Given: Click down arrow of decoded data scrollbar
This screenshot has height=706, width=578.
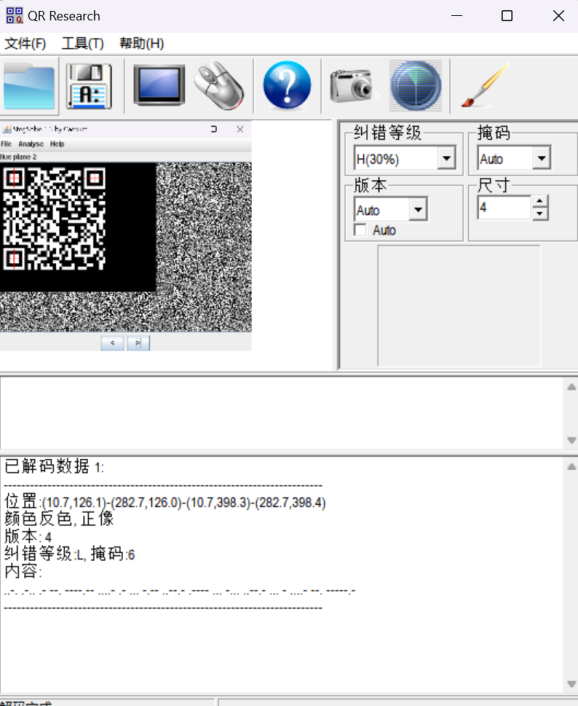Looking at the screenshot, I should click(x=572, y=683).
